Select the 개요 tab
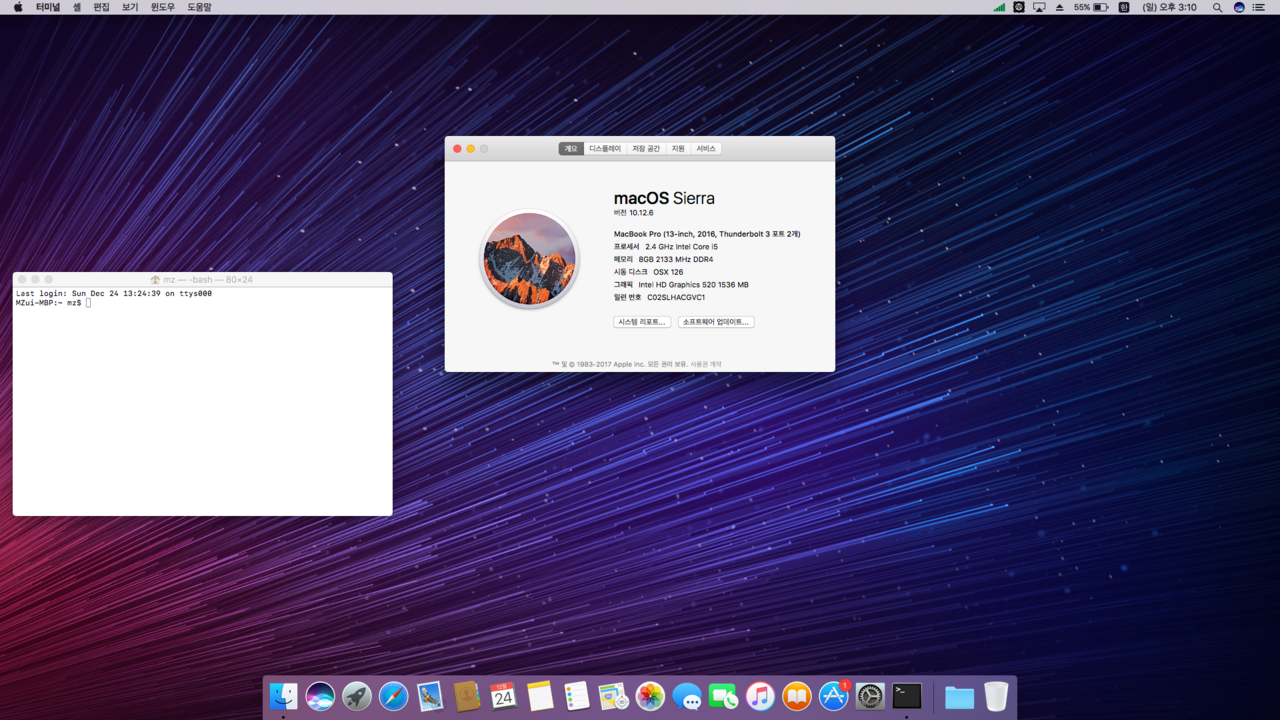 (571, 149)
